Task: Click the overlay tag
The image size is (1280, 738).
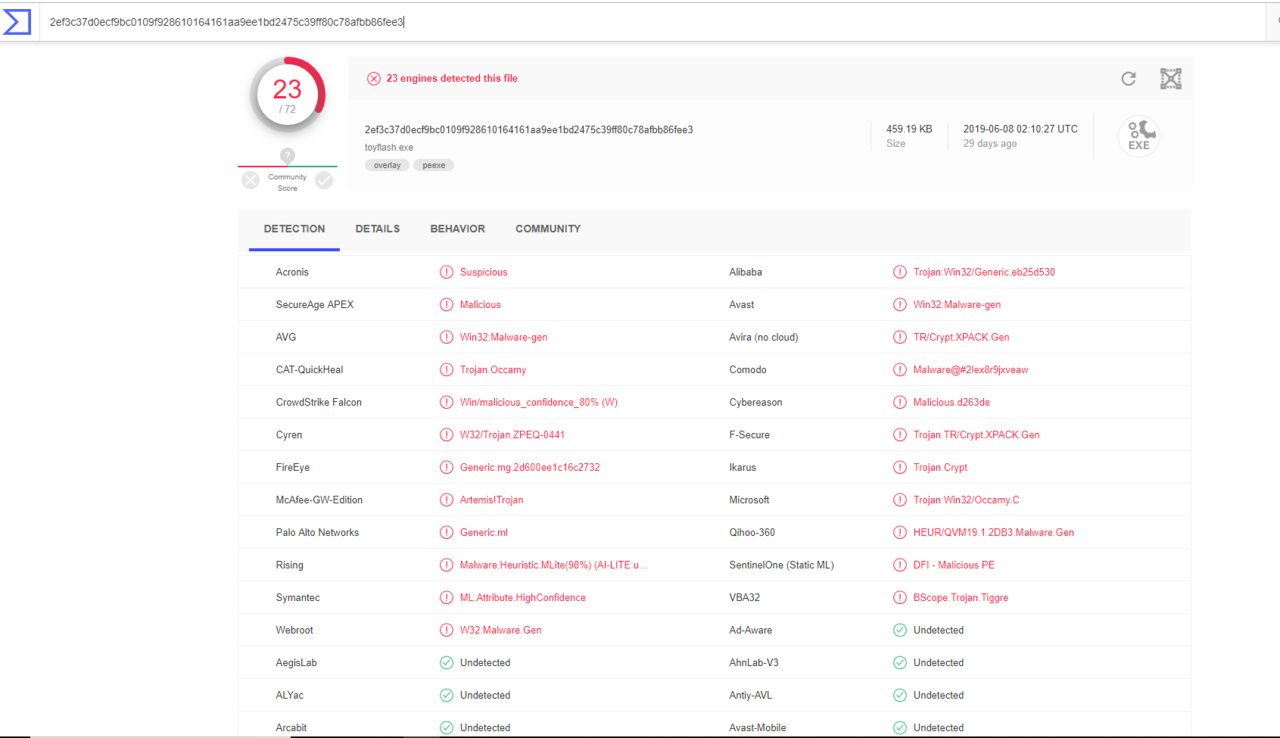Action: coord(386,165)
